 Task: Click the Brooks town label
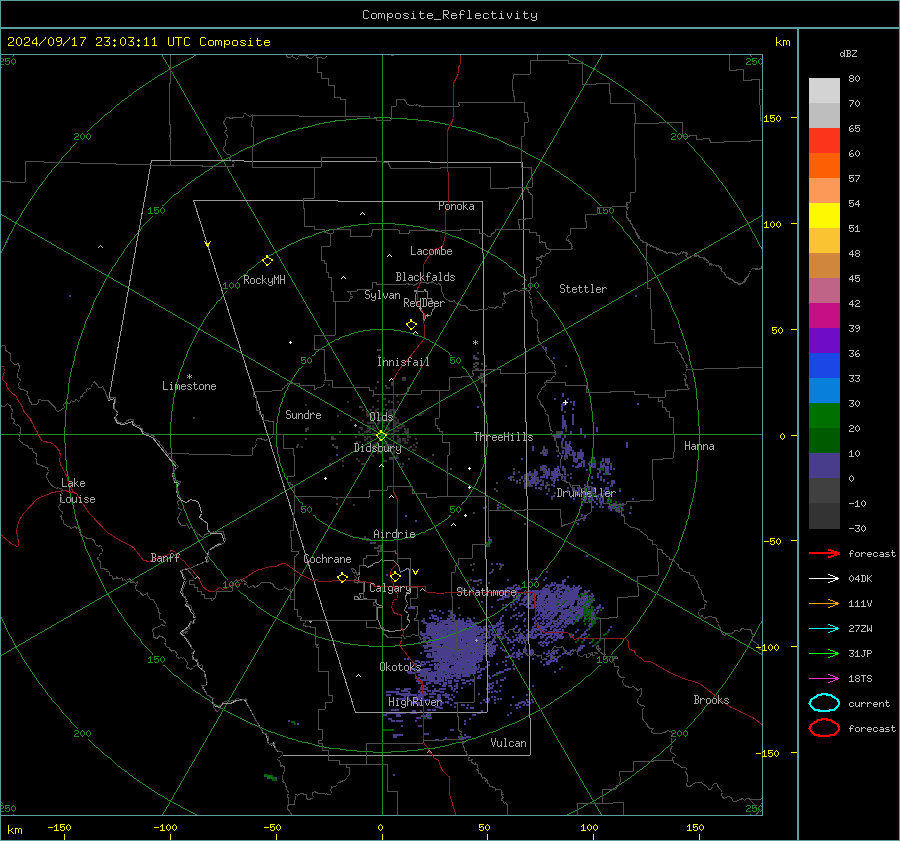click(711, 700)
